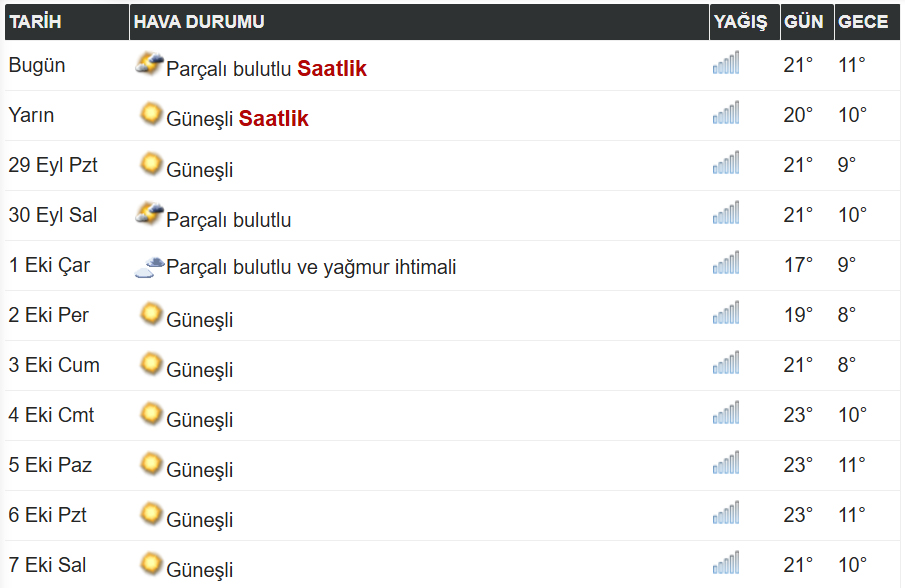Select the 5 Eki Paz date cell

[x=50, y=465]
